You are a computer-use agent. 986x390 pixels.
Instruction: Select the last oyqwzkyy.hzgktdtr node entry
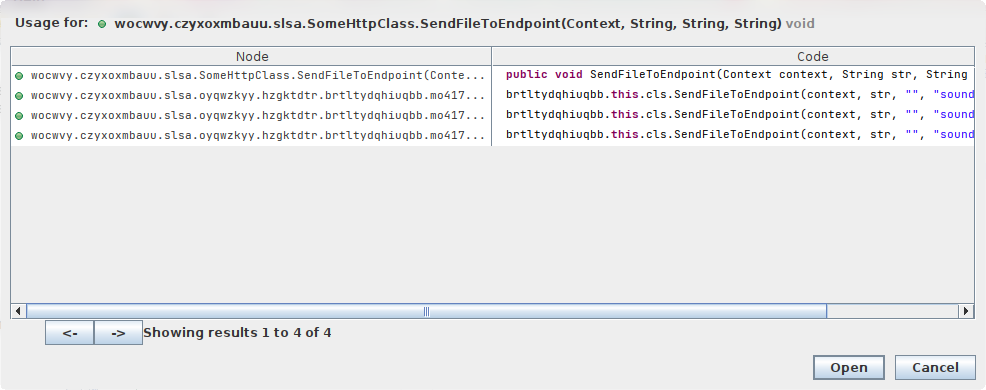pyautogui.click(x=252, y=136)
